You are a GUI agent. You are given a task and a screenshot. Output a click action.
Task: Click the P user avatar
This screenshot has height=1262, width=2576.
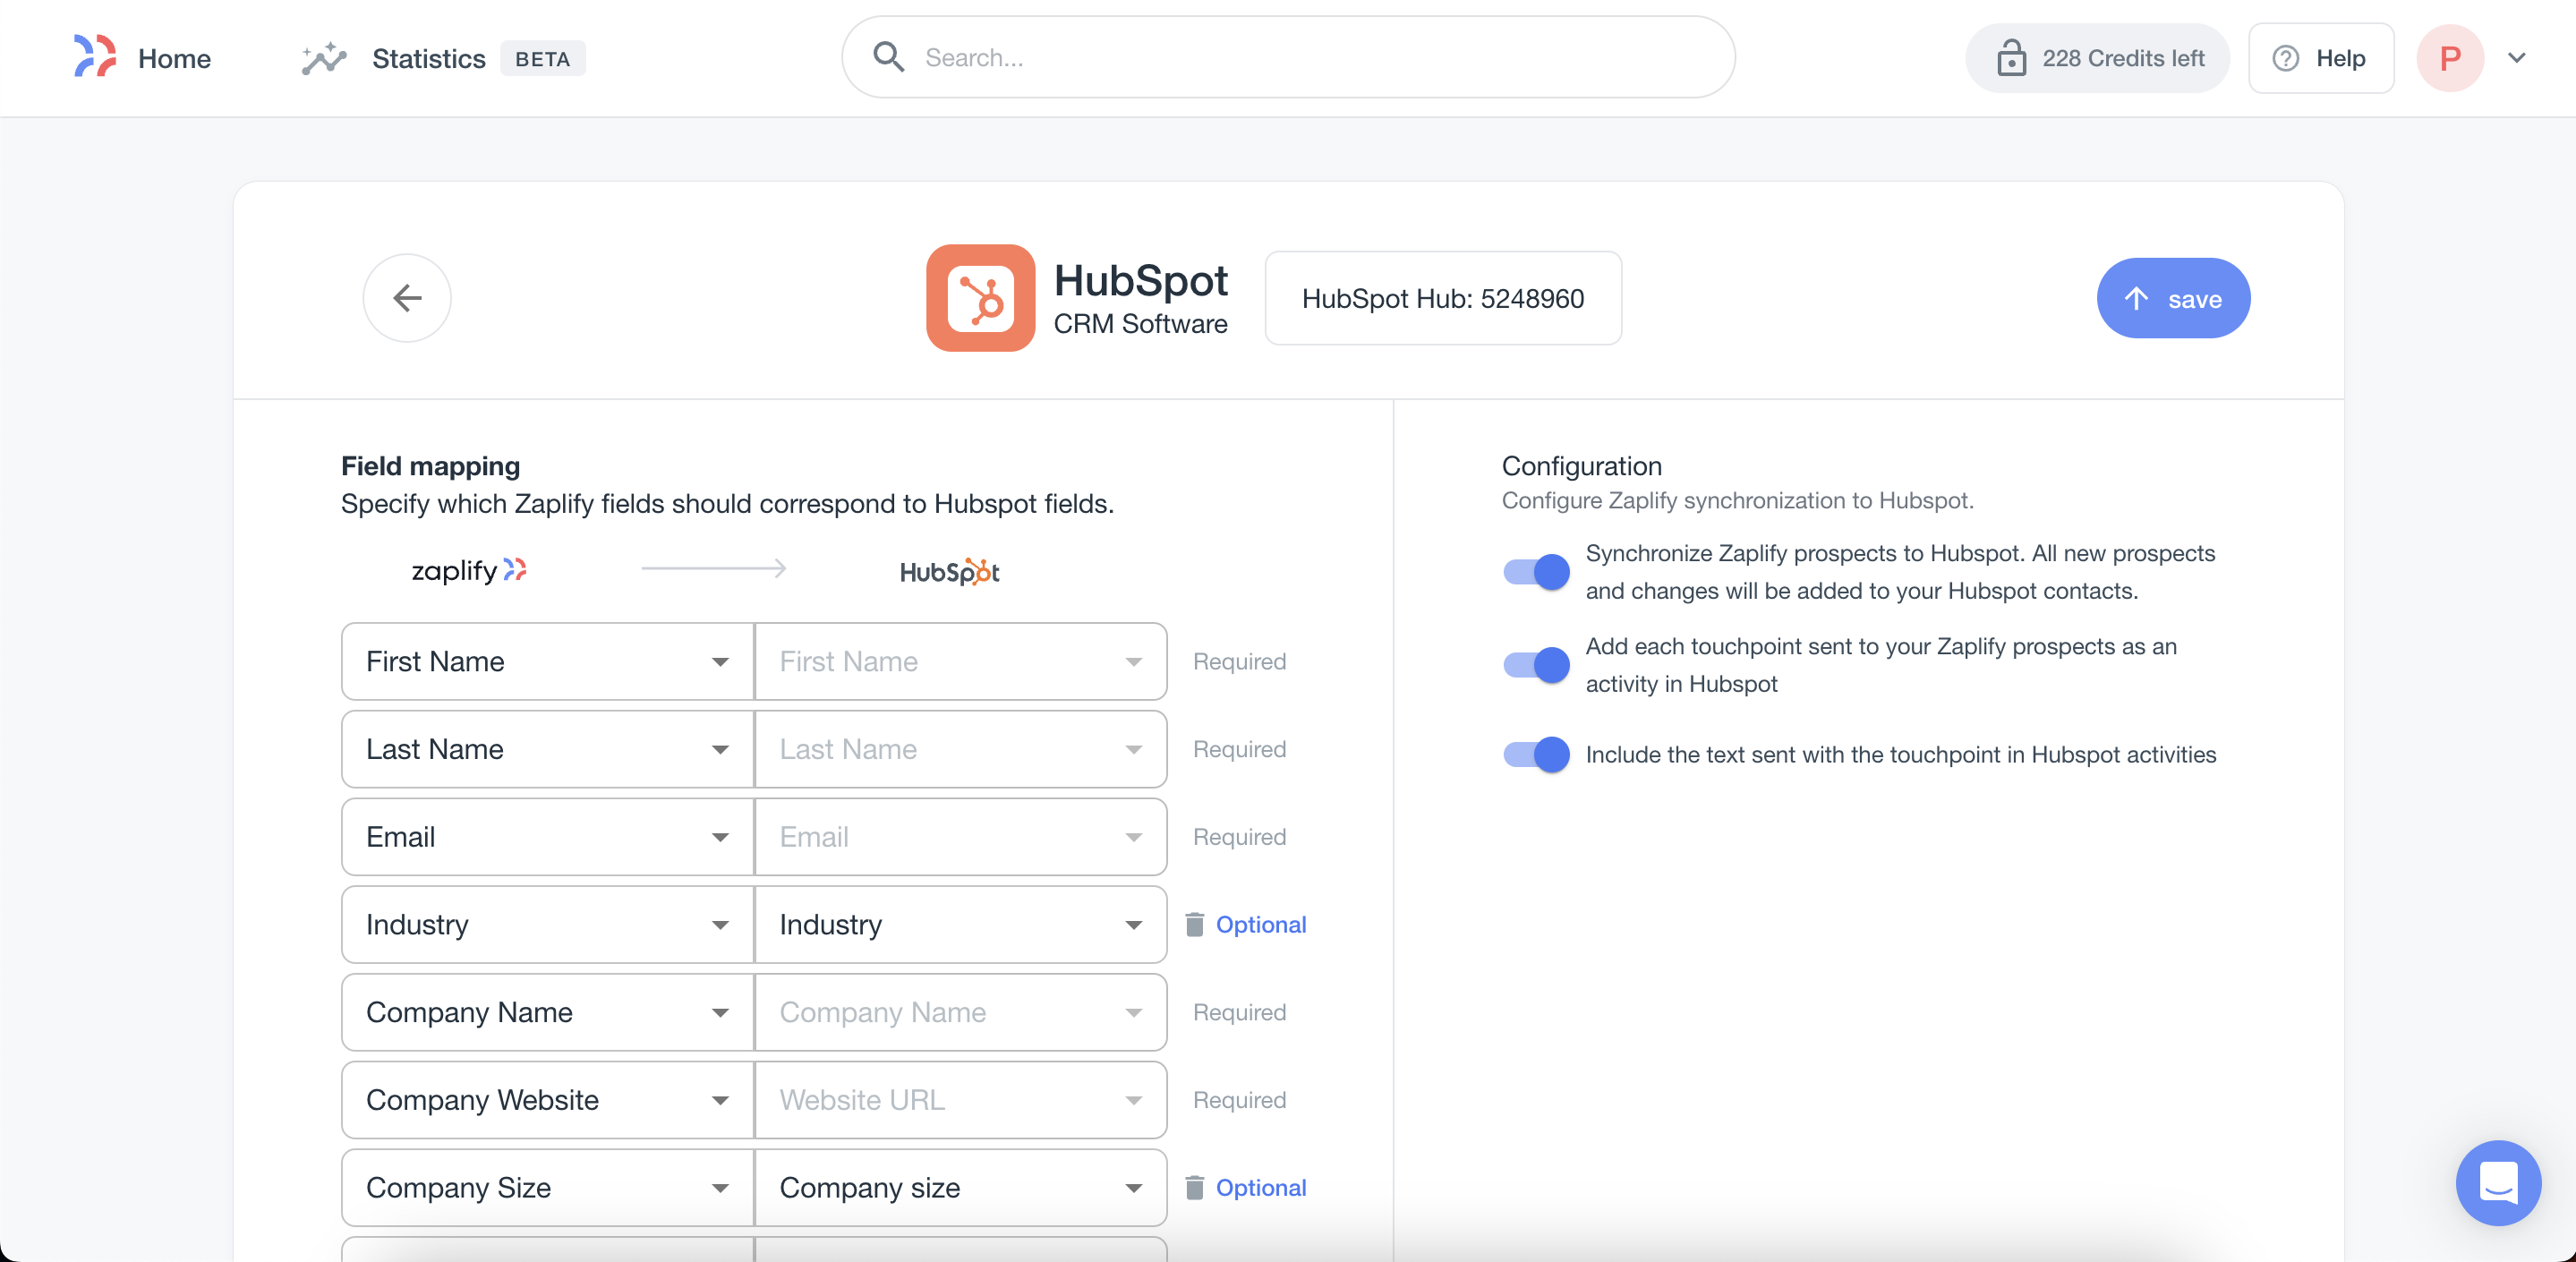(2449, 58)
